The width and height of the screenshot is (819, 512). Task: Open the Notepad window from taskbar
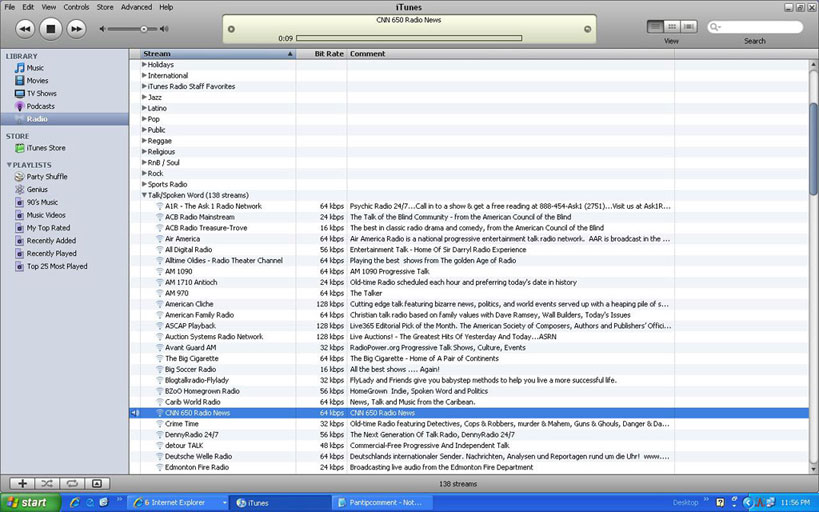click(384, 503)
